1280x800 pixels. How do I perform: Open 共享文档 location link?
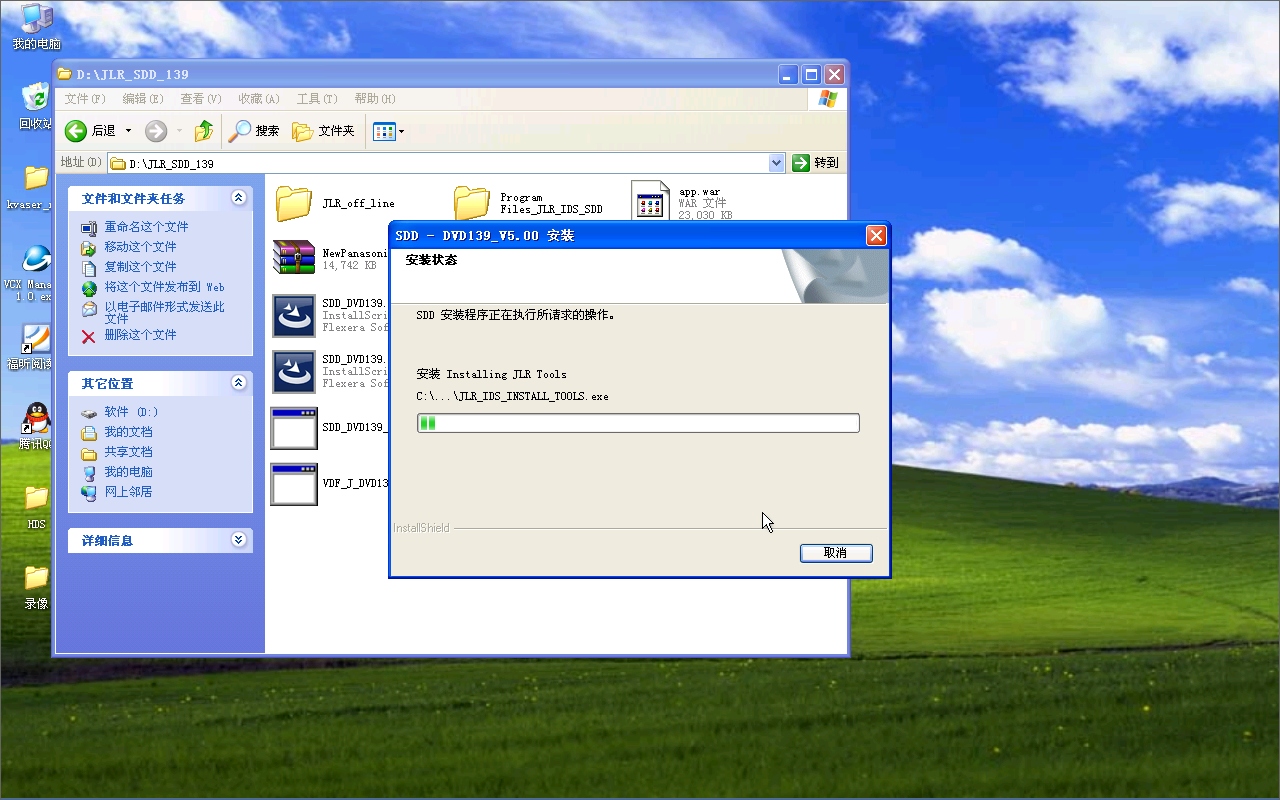coord(128,452)
